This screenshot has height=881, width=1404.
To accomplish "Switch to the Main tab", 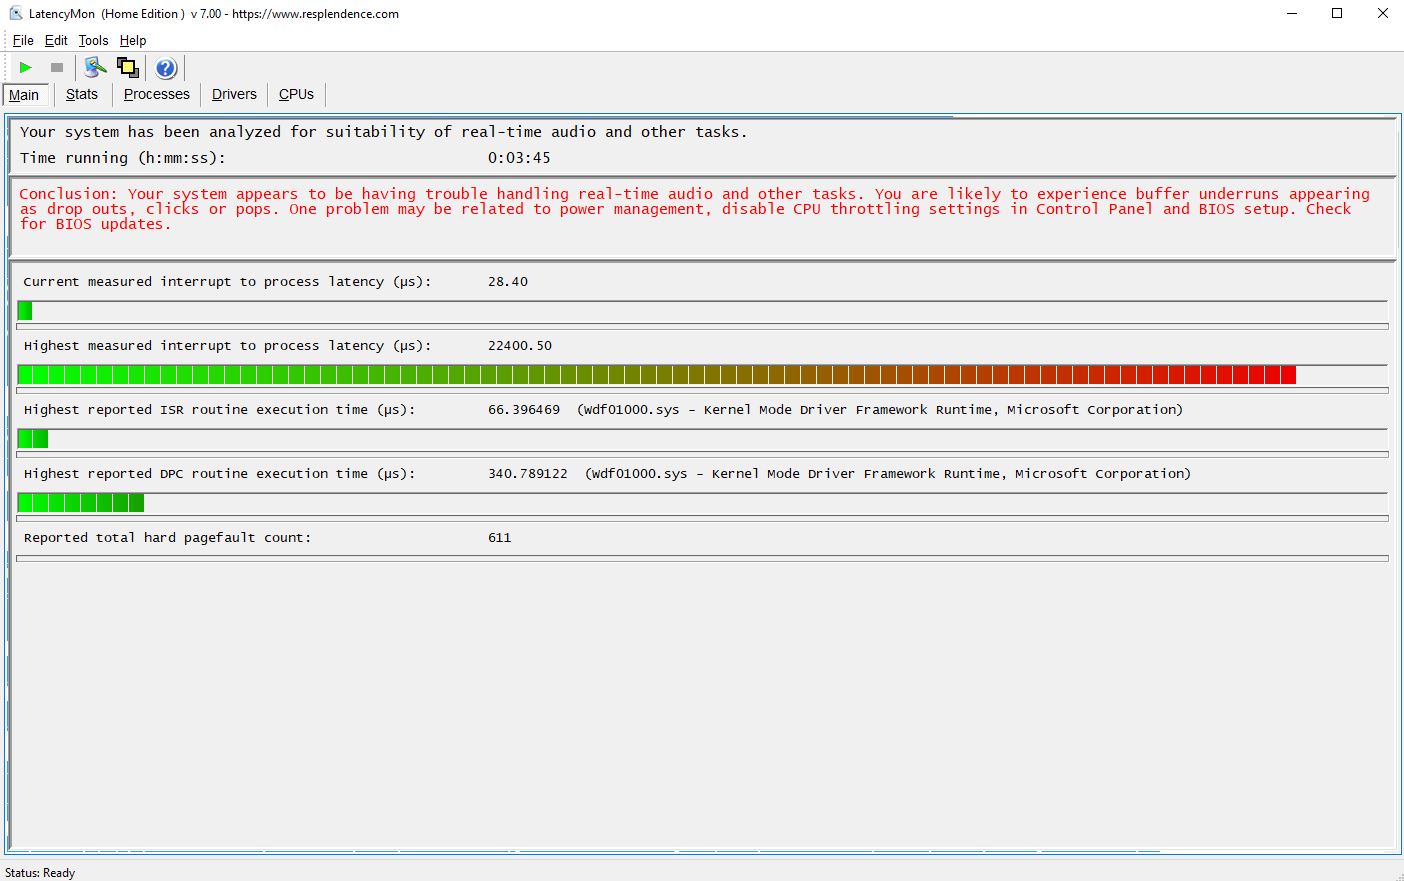I will pyautogui.click(x=24, y=95).
